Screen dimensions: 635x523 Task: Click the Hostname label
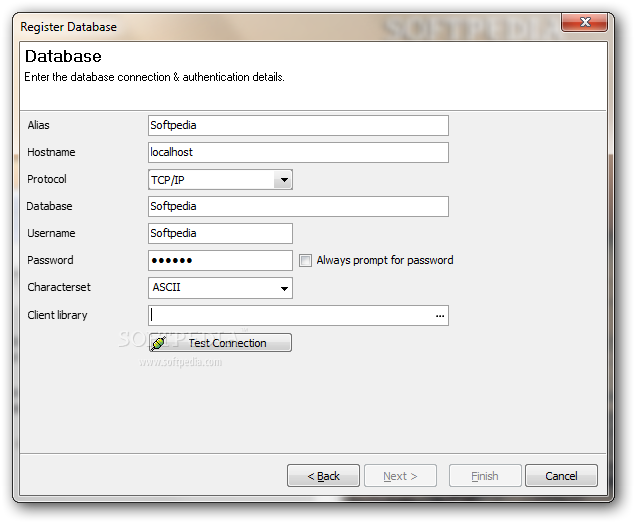(51, 152)
